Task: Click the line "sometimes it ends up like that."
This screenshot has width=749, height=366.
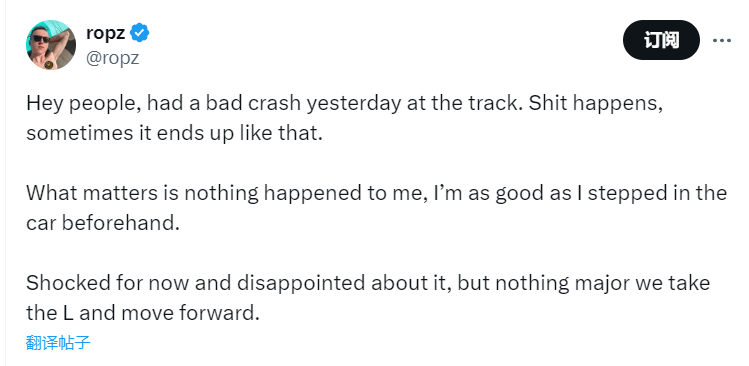Action: pos(174,133)
